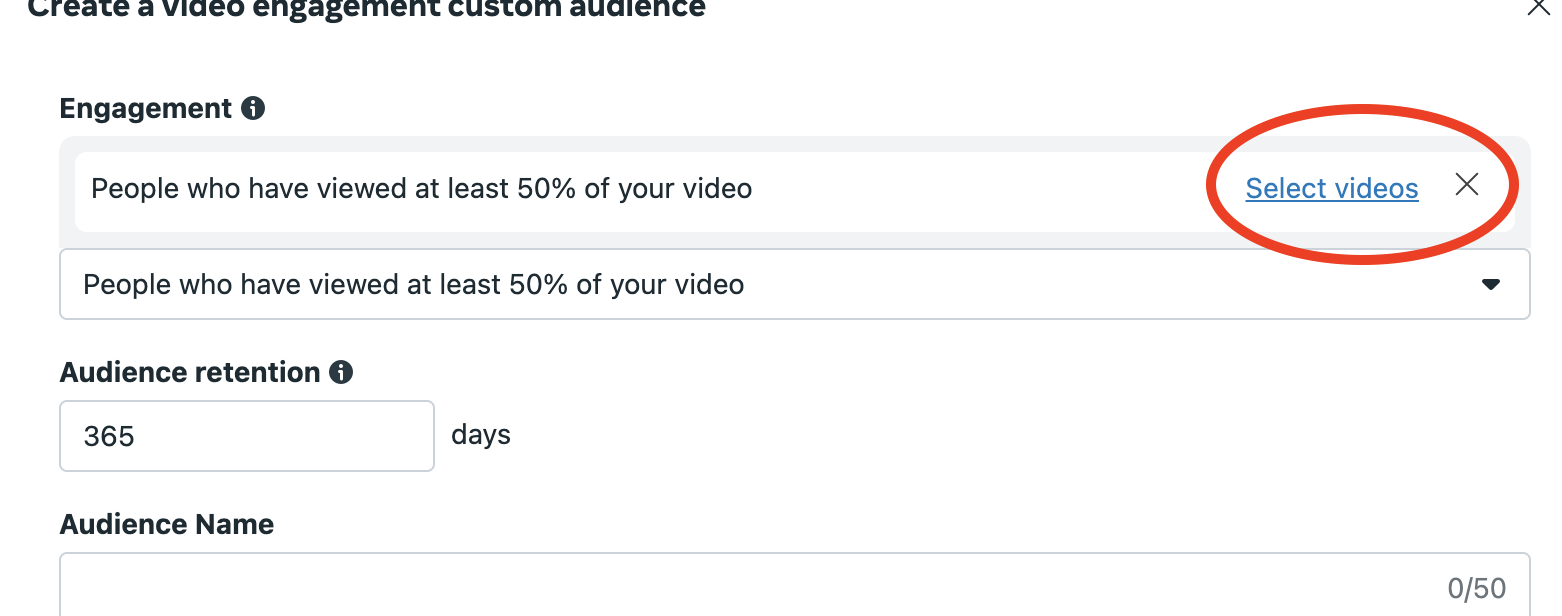The width and height of the screenshot is (1562, 616).
Task: Click blank area right of the days label
Action: tap(900, 436)
